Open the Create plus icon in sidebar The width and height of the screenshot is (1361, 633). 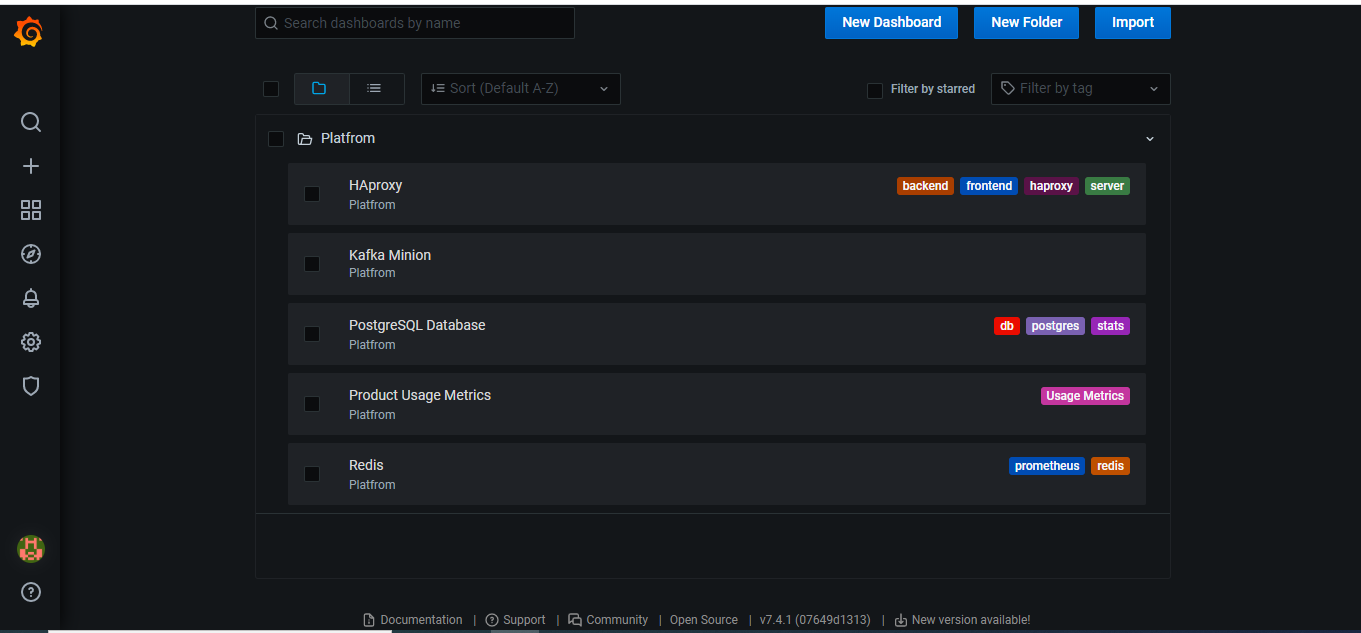[x=31, y=166]
